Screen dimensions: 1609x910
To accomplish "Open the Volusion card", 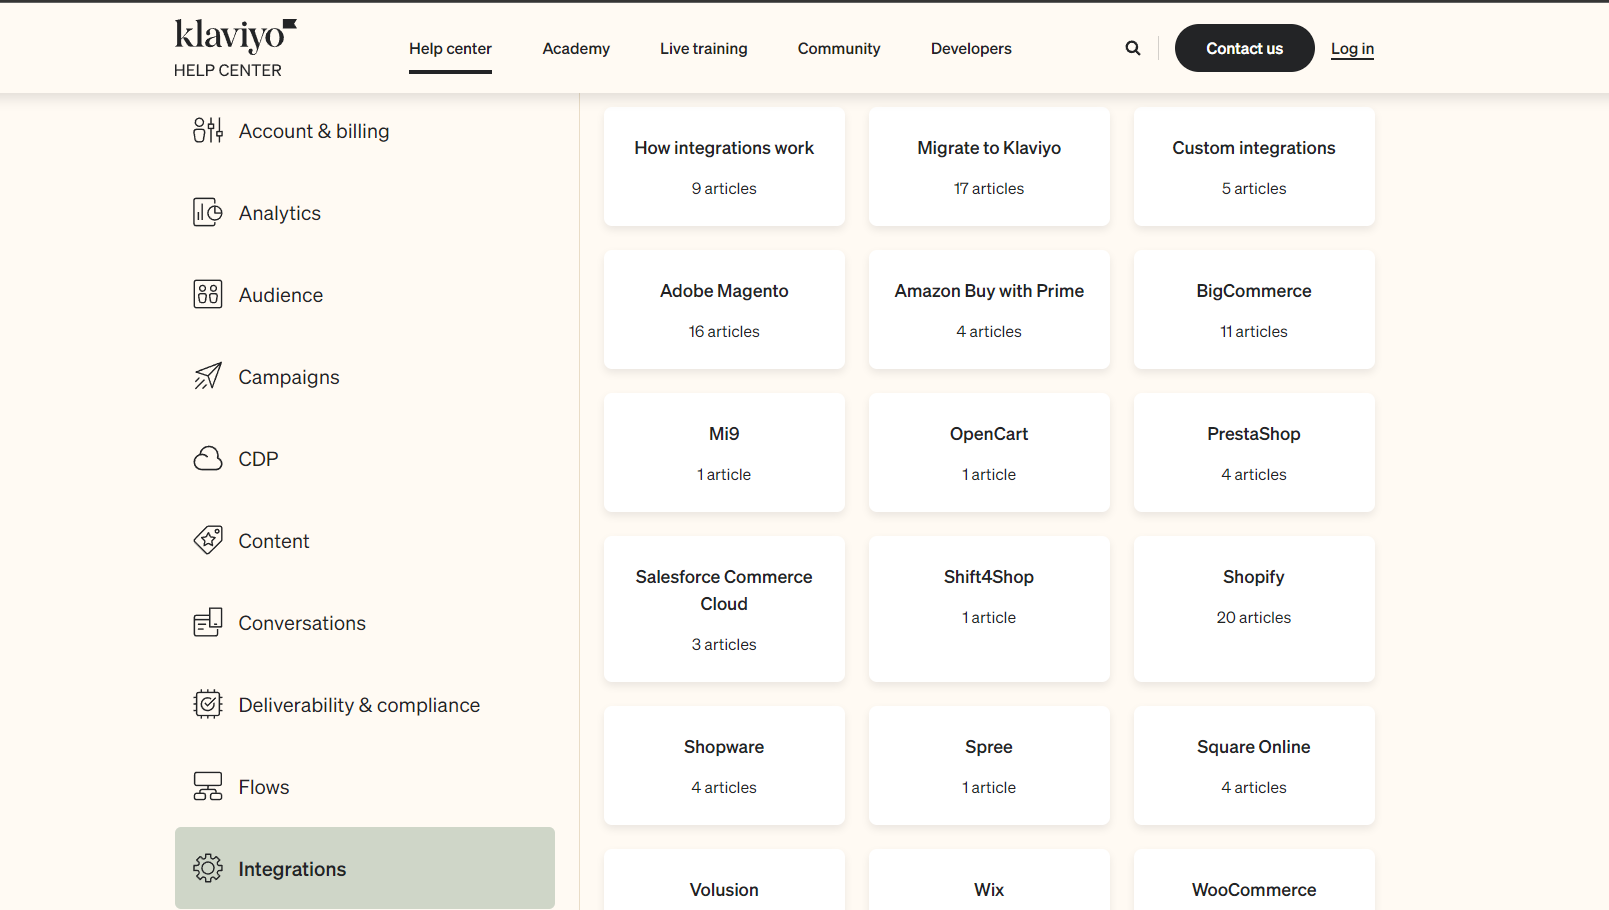I will point(724,880).
